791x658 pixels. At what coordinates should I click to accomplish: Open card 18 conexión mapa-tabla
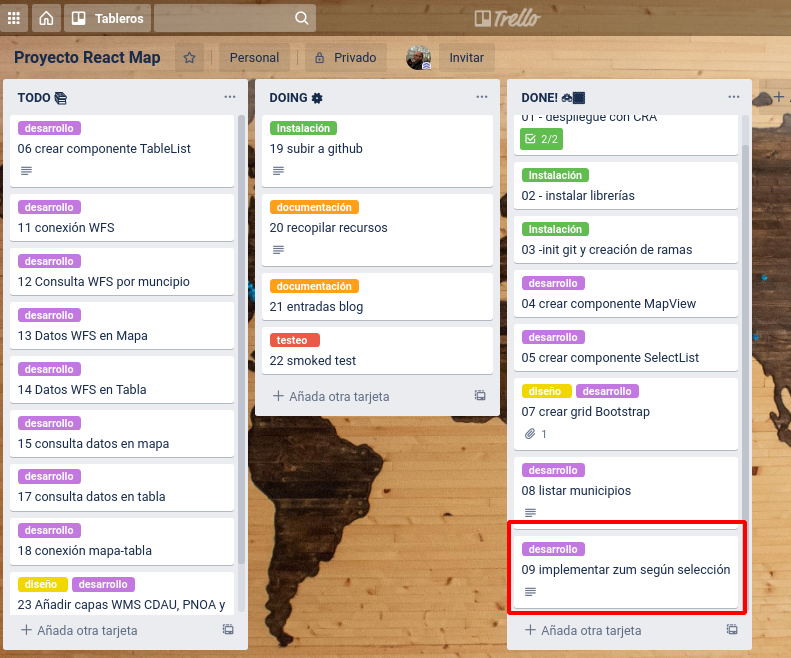(122, 541)
